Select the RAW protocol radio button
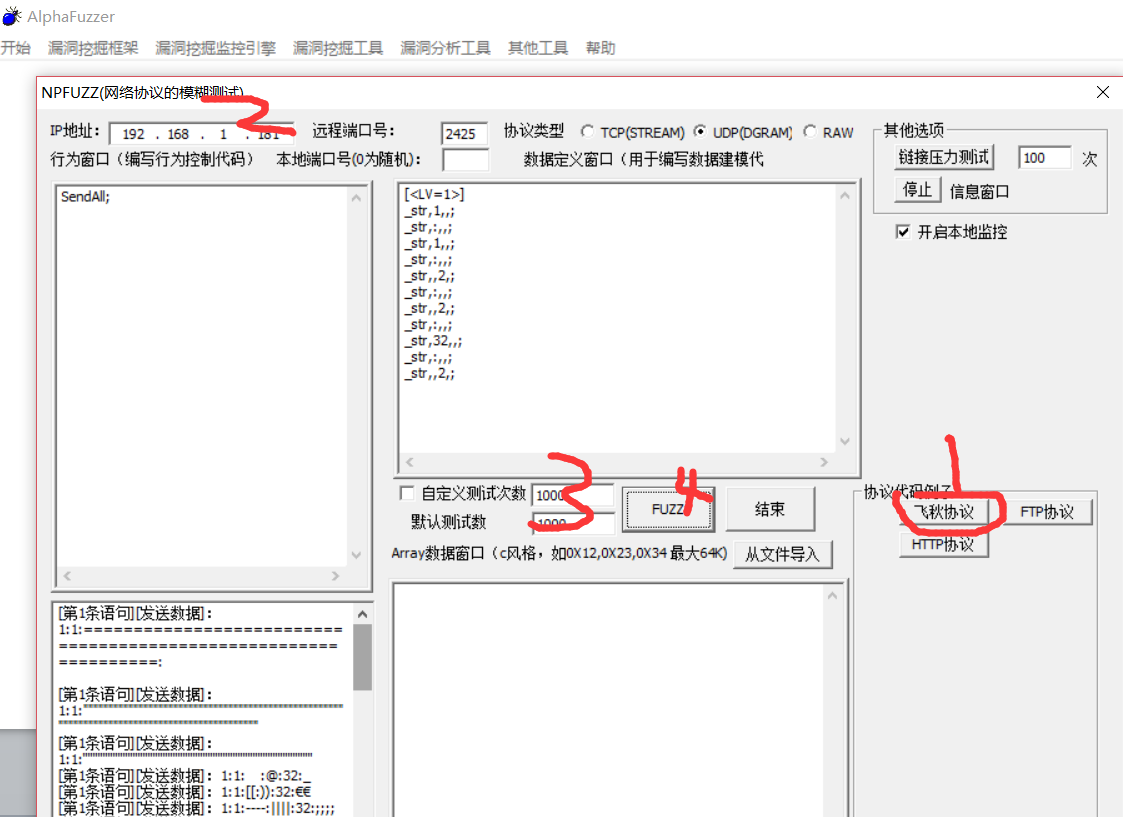 point(810,132)
